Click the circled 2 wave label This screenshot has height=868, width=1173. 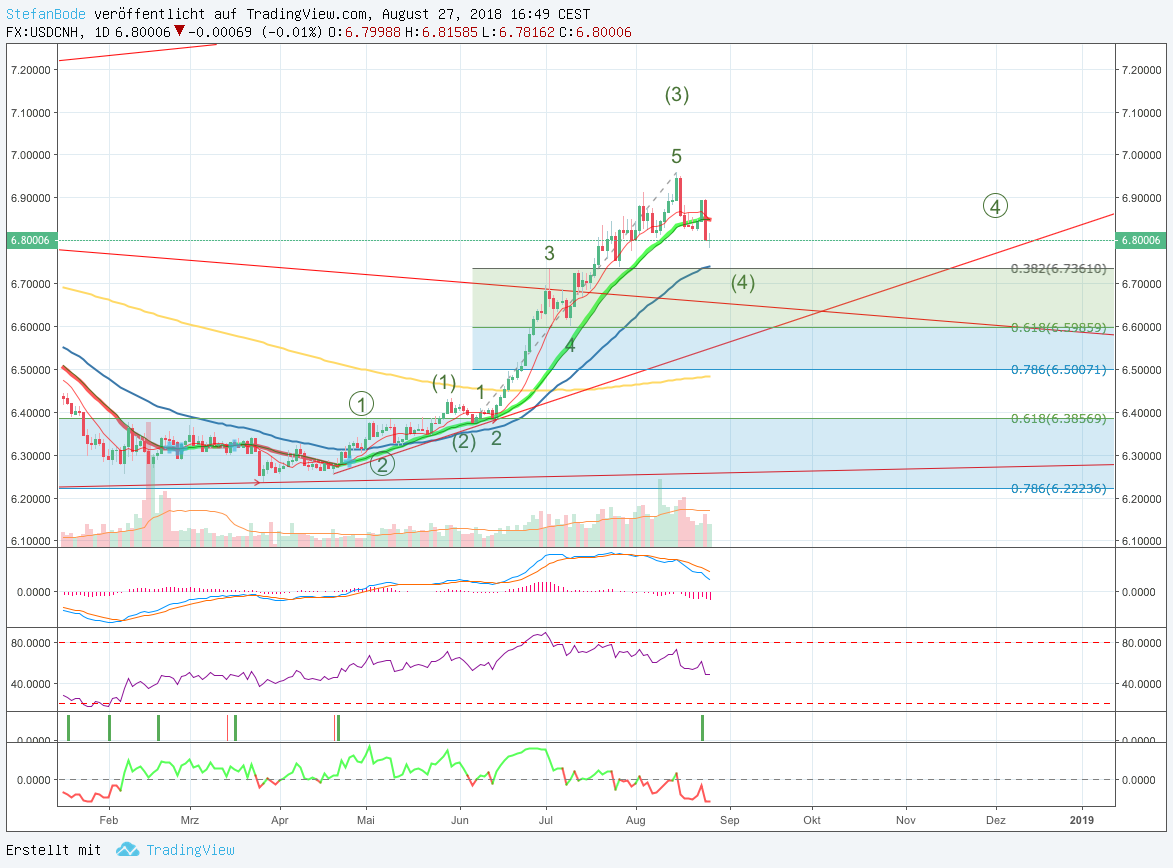[382, 464]
